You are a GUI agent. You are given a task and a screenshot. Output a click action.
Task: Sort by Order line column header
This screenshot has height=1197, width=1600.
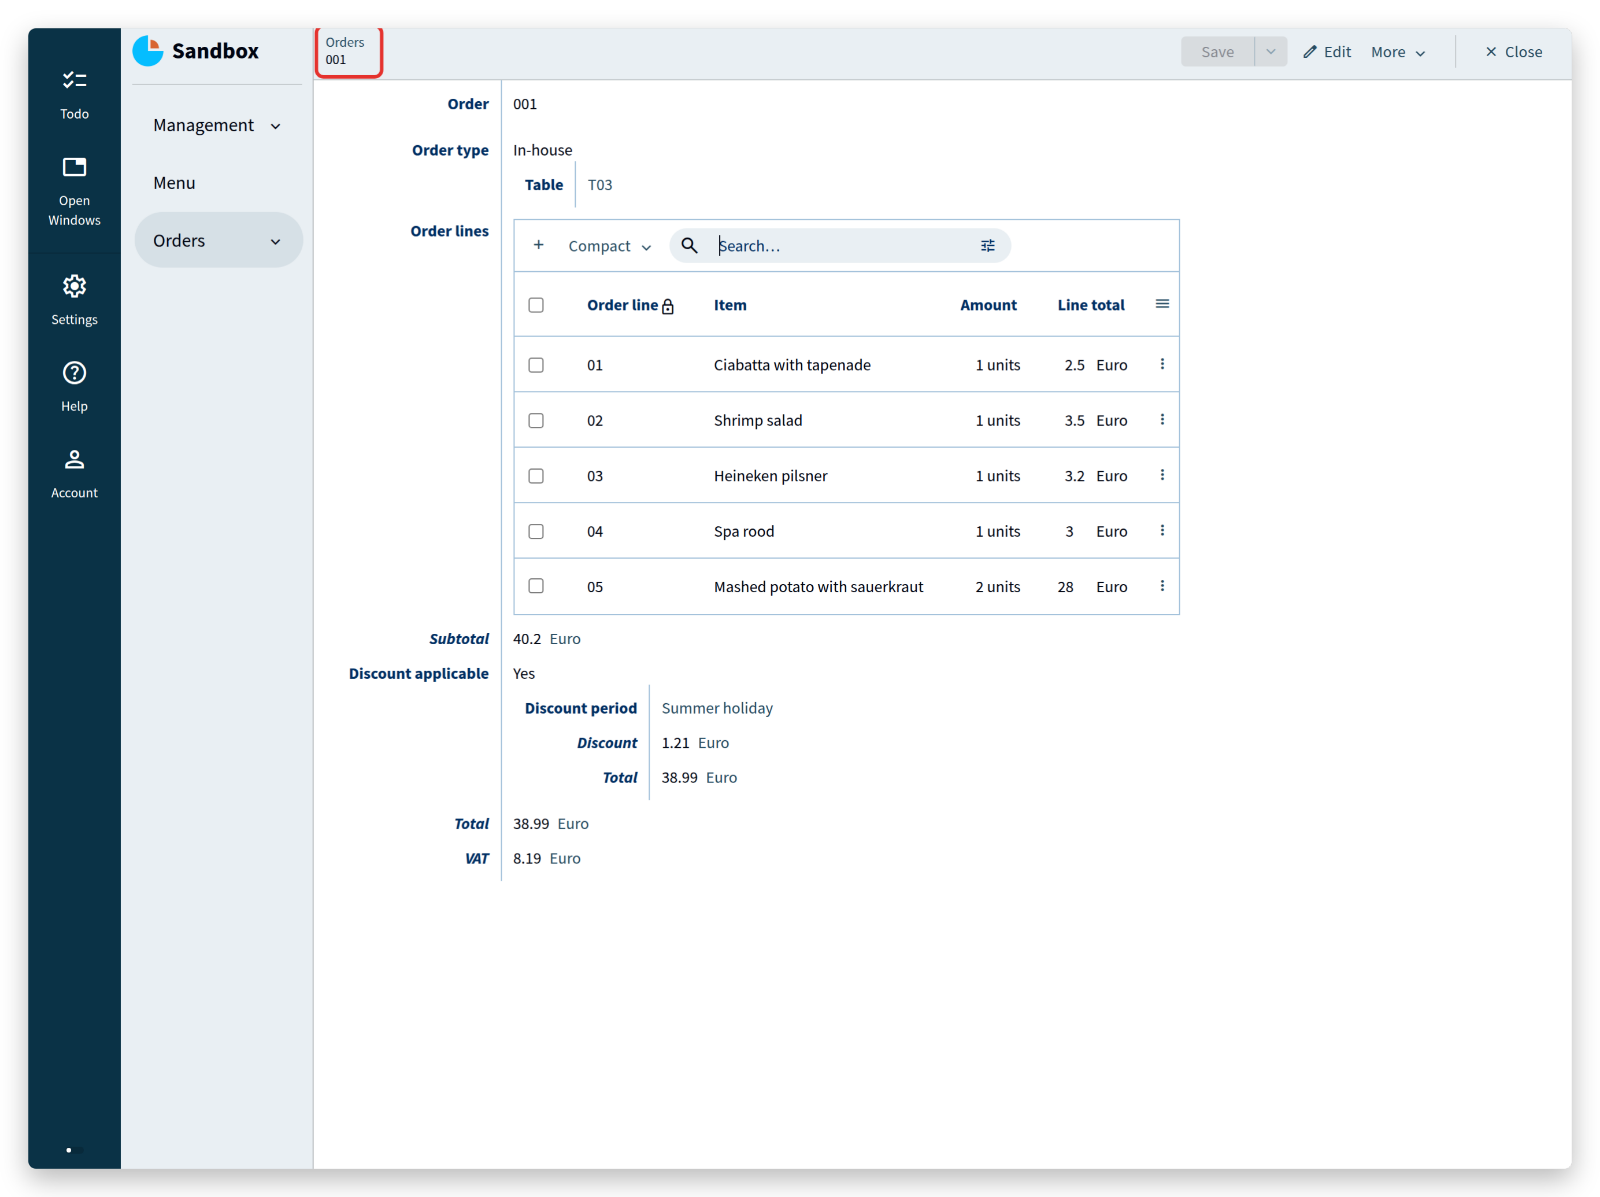622,305
